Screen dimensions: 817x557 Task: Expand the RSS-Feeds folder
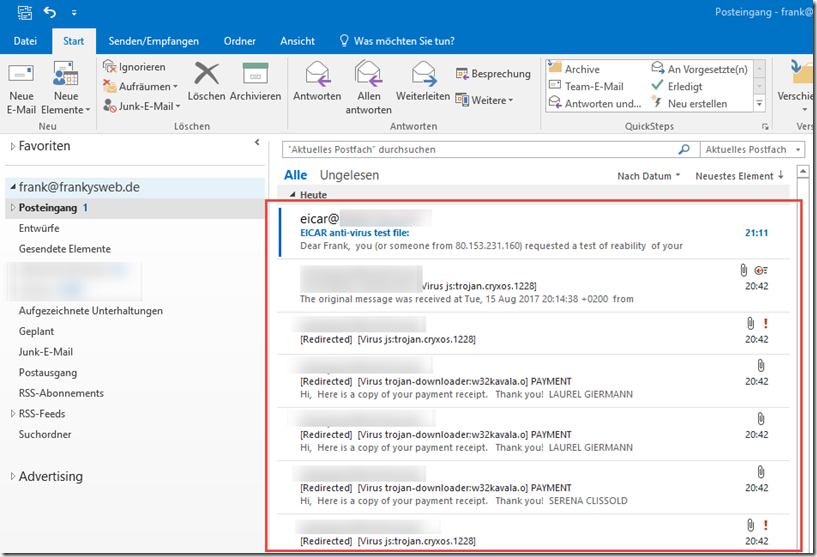click(13, 414)
